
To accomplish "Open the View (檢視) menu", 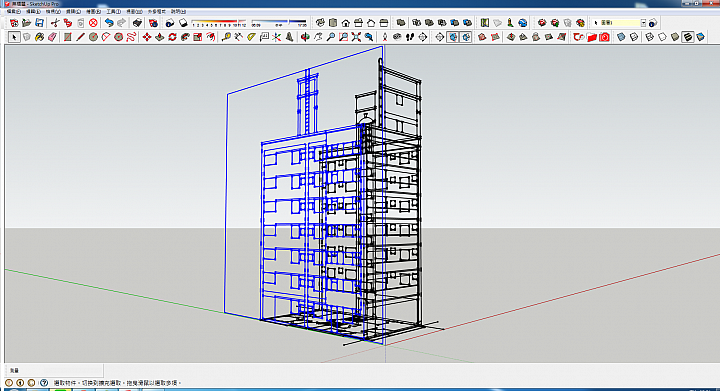I will [53, 11].
